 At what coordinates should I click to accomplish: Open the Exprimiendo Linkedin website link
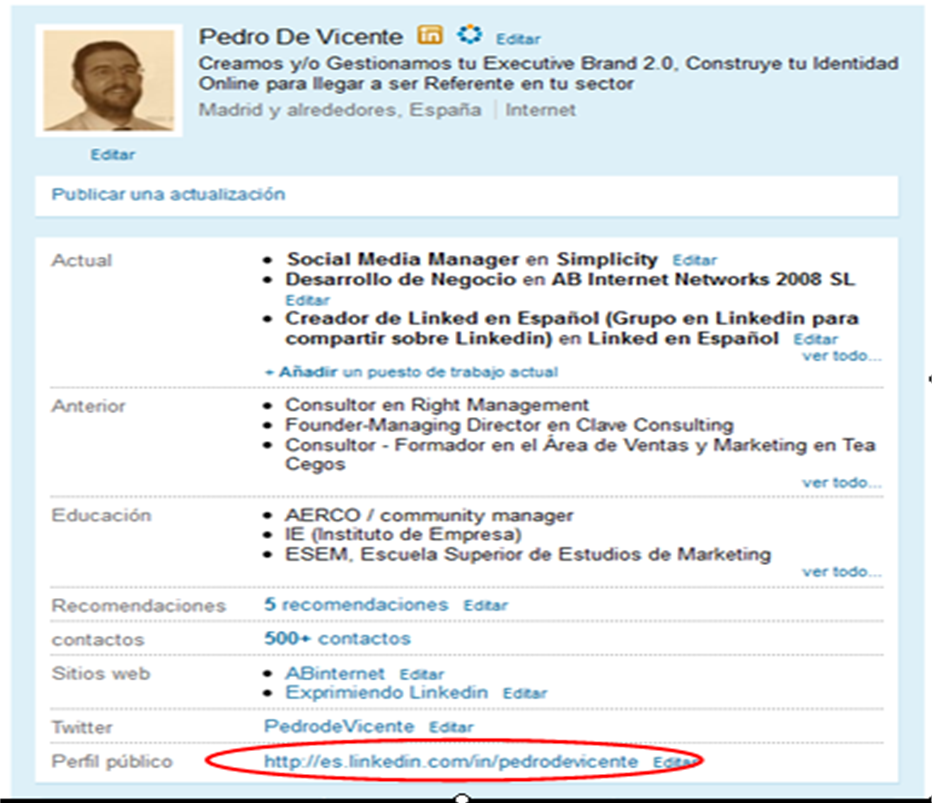pos(386,692)
